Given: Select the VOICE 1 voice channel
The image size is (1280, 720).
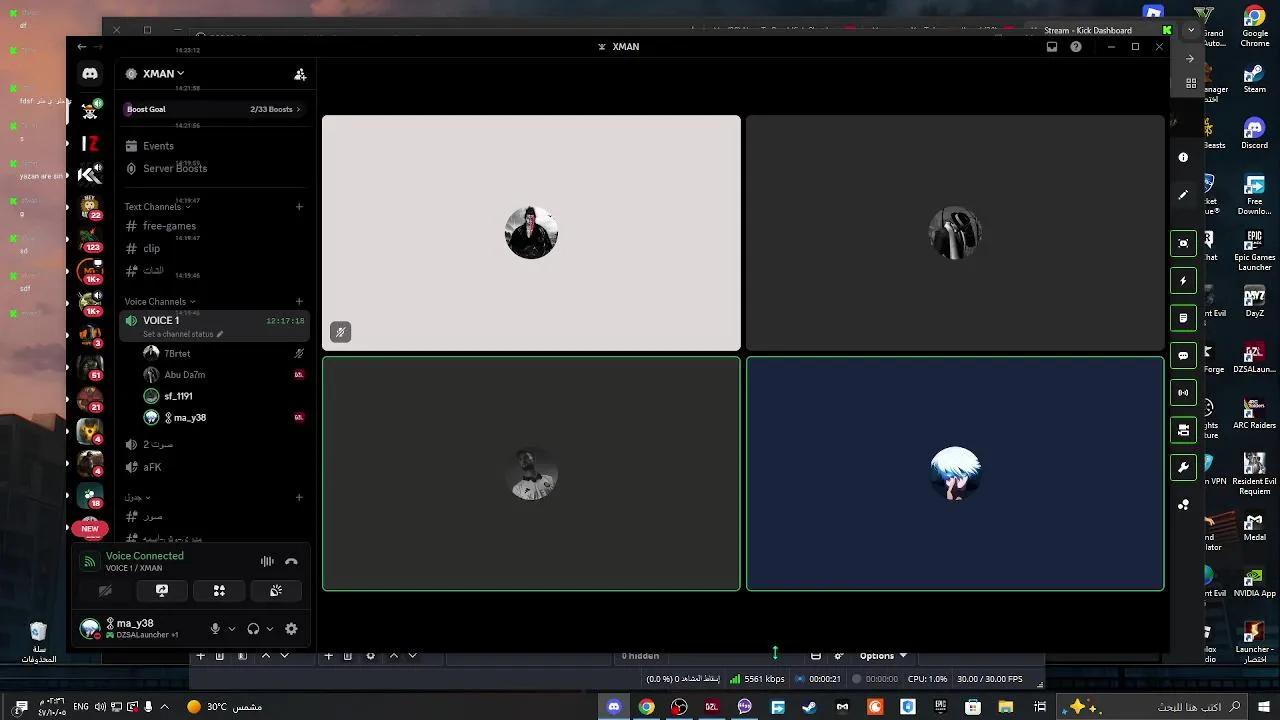Looking at the screenshot, I should tap(214, 326).
